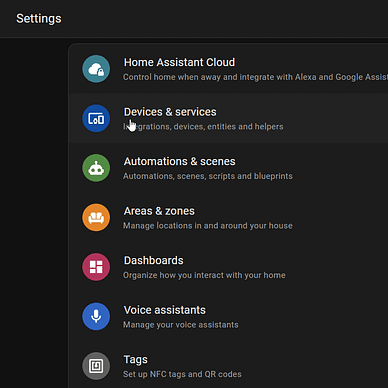Click the Tags NFC icon
This screenshot has height=388, width=388.
(96, 366)
